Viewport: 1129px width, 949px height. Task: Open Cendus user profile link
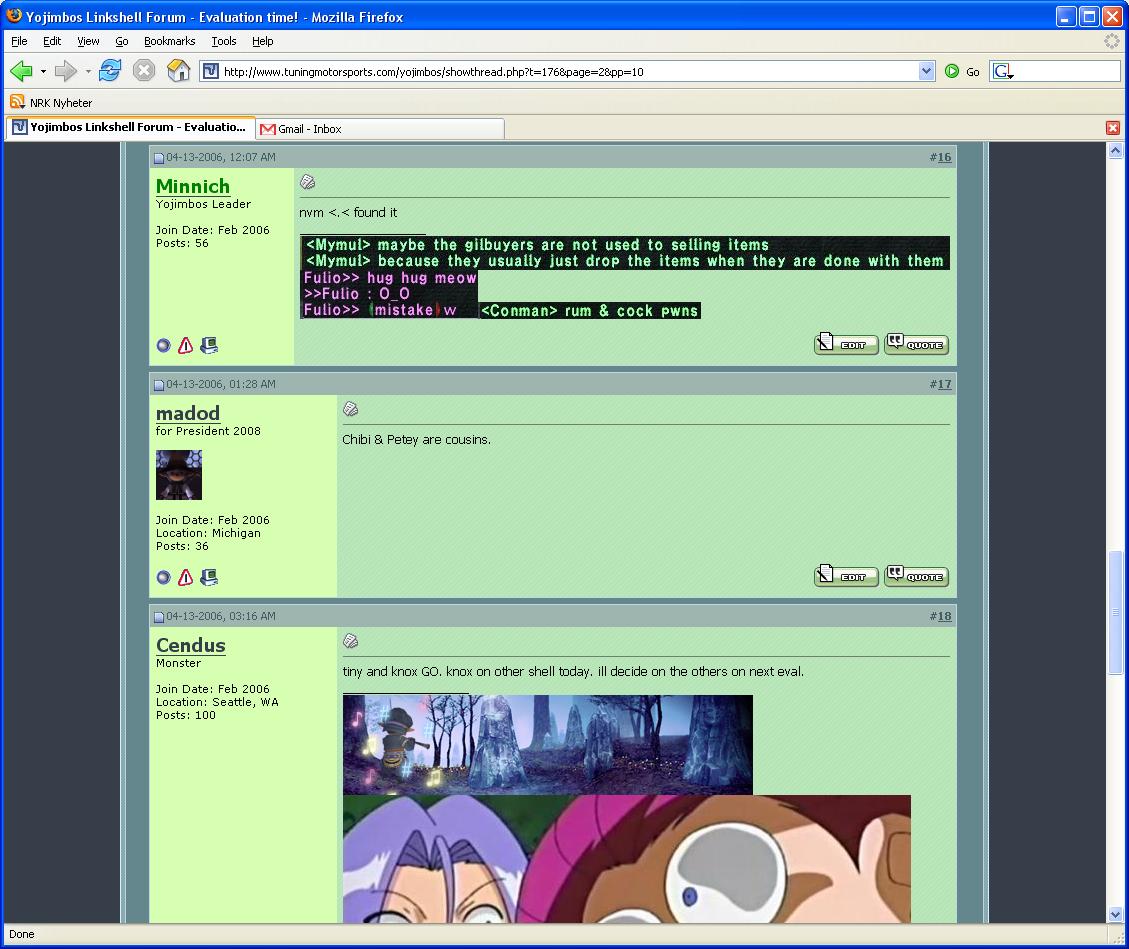click(190, 645)
